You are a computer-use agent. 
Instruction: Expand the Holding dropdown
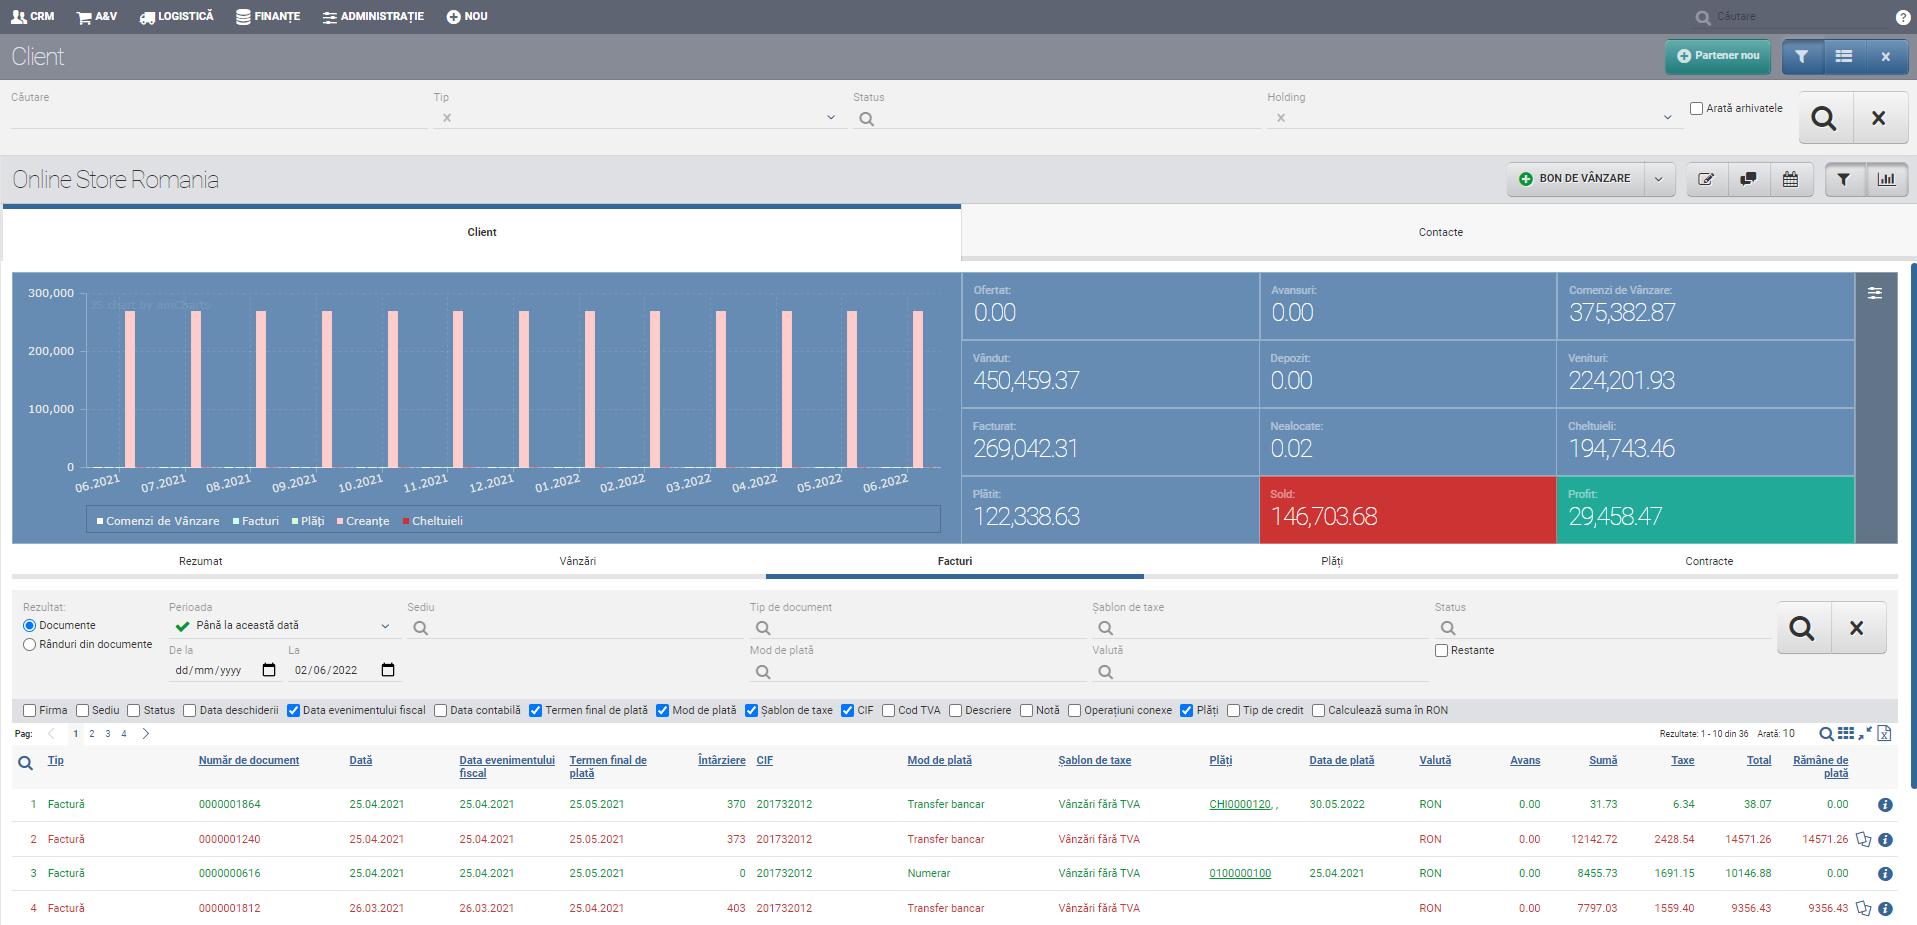pos(1667,118)
